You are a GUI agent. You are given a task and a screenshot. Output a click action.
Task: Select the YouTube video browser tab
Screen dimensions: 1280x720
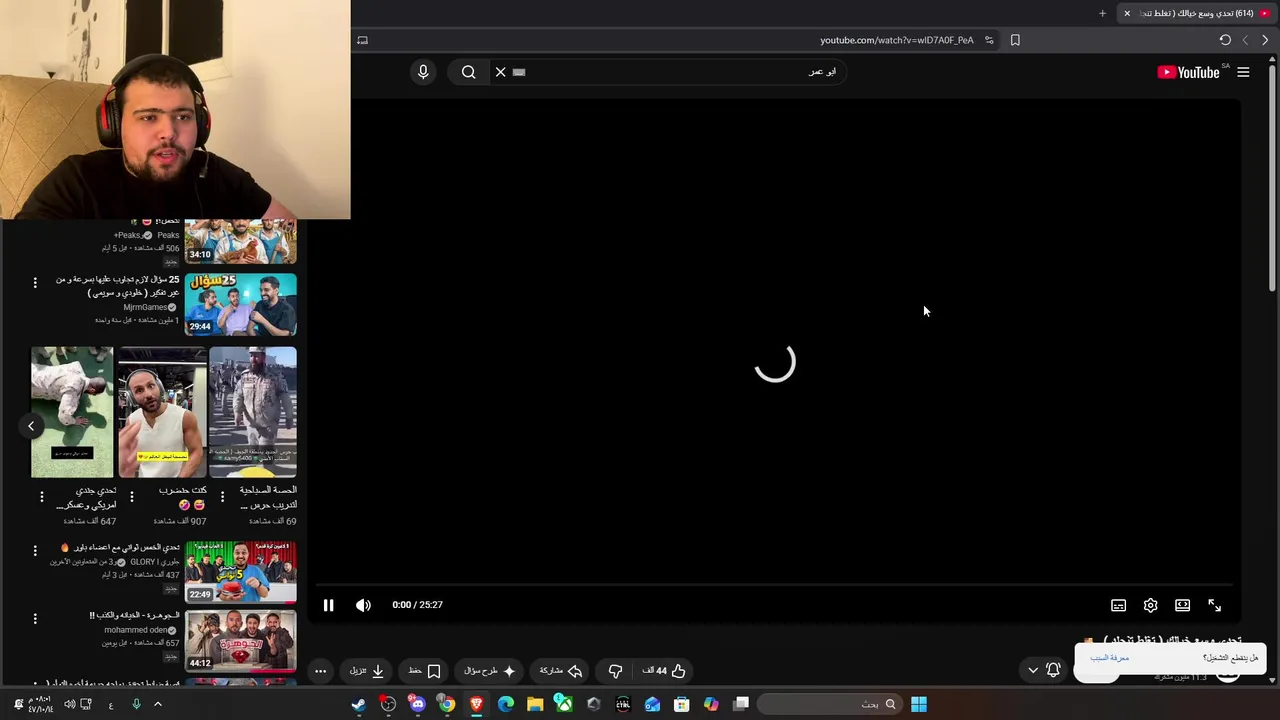[x=1198, y=13]
